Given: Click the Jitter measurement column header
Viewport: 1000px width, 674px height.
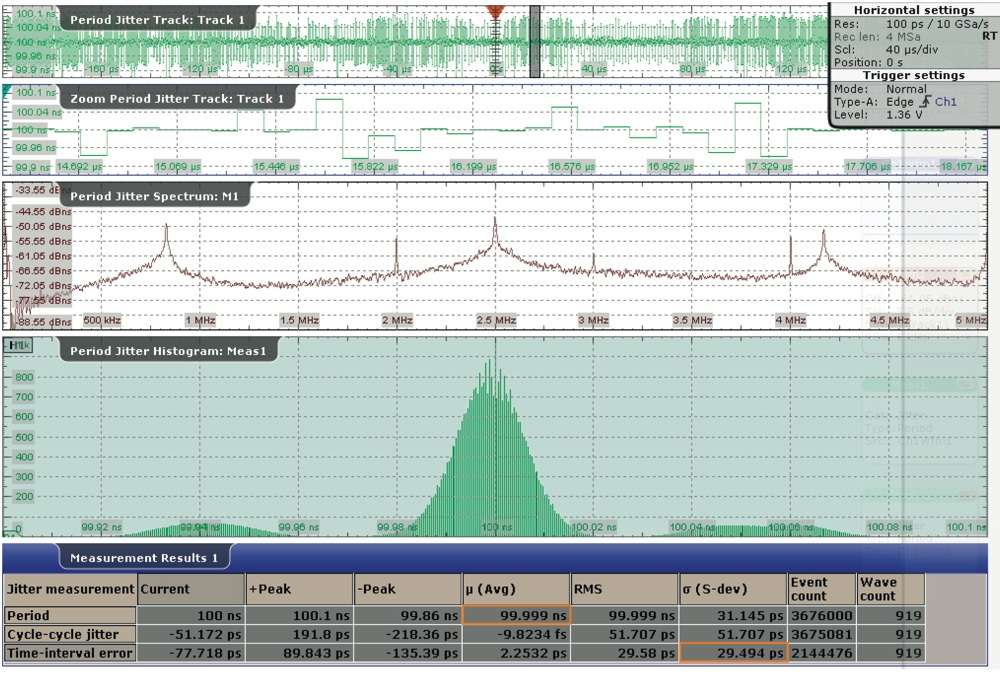Looking at the screenshot, I should [x=70, y=589].
